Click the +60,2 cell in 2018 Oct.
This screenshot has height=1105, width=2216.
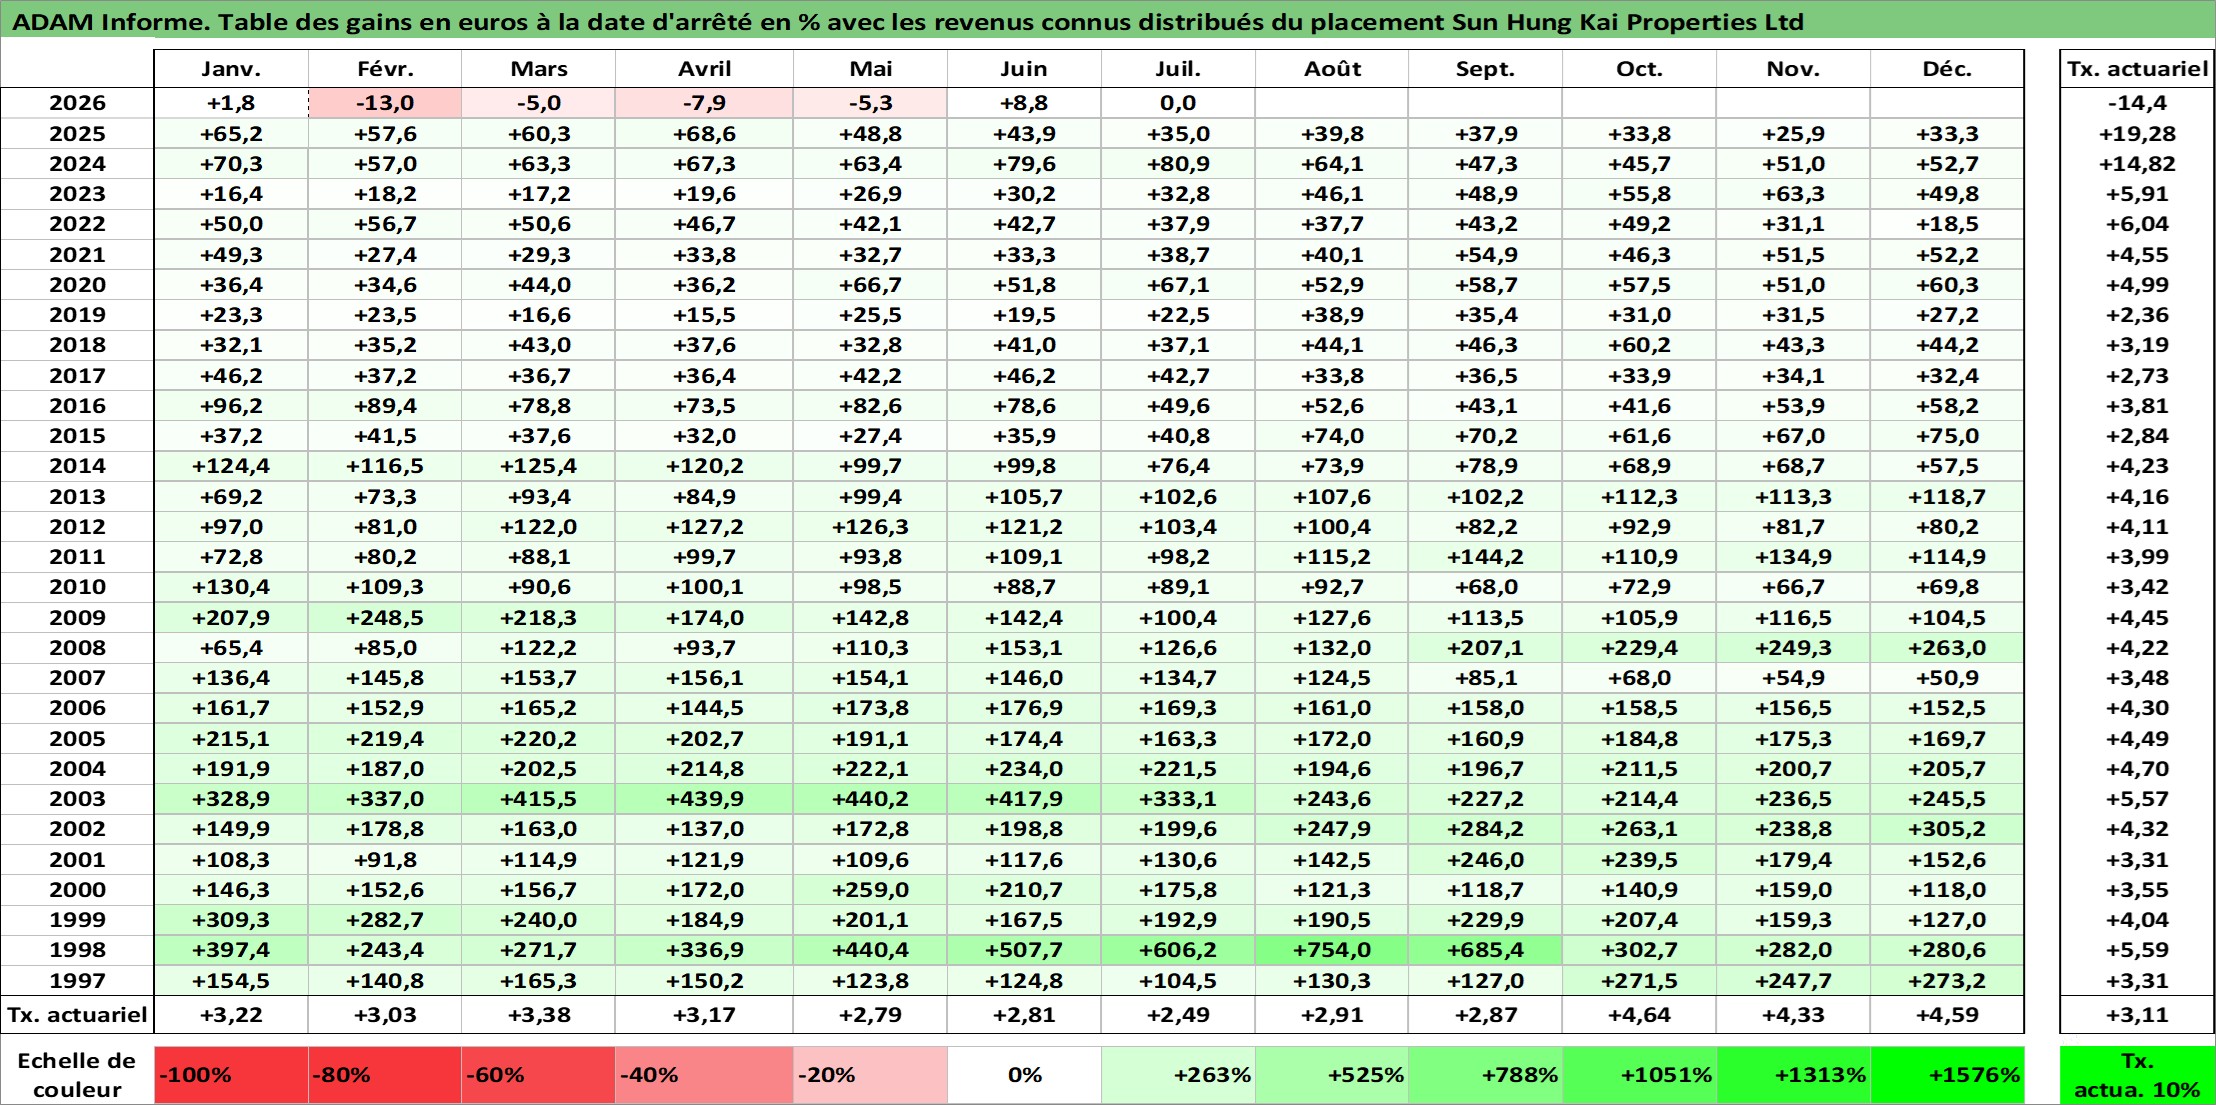(1639, 345)
